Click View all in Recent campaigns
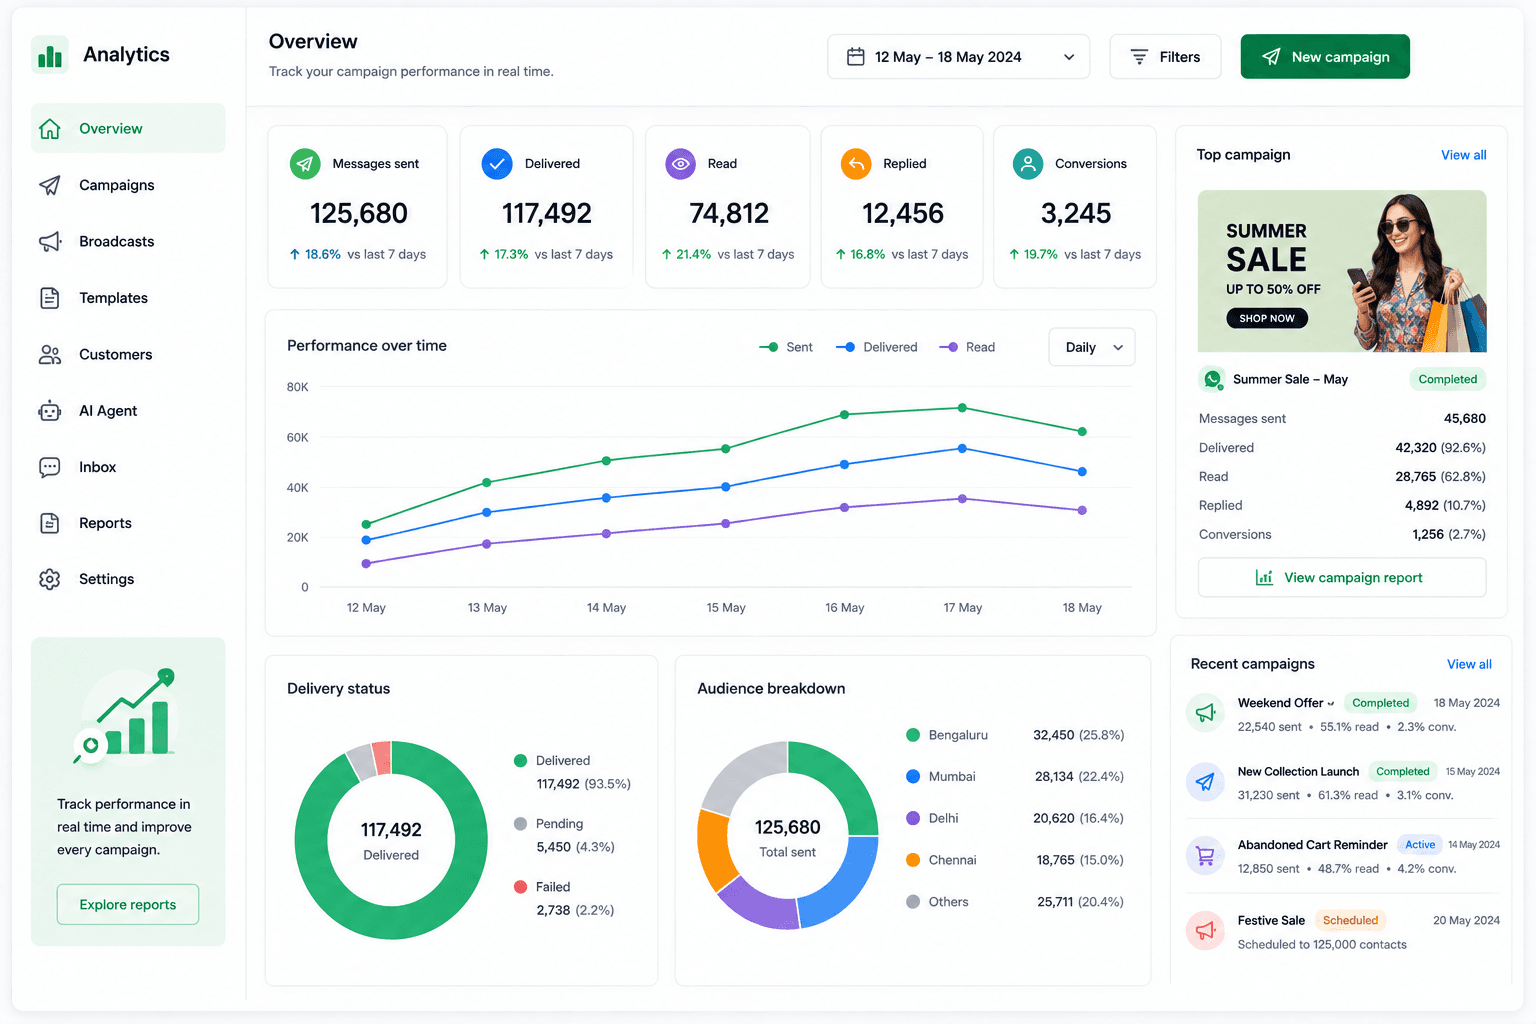This screenshot has height=1024, width=1536. (x=1469, y=664)
